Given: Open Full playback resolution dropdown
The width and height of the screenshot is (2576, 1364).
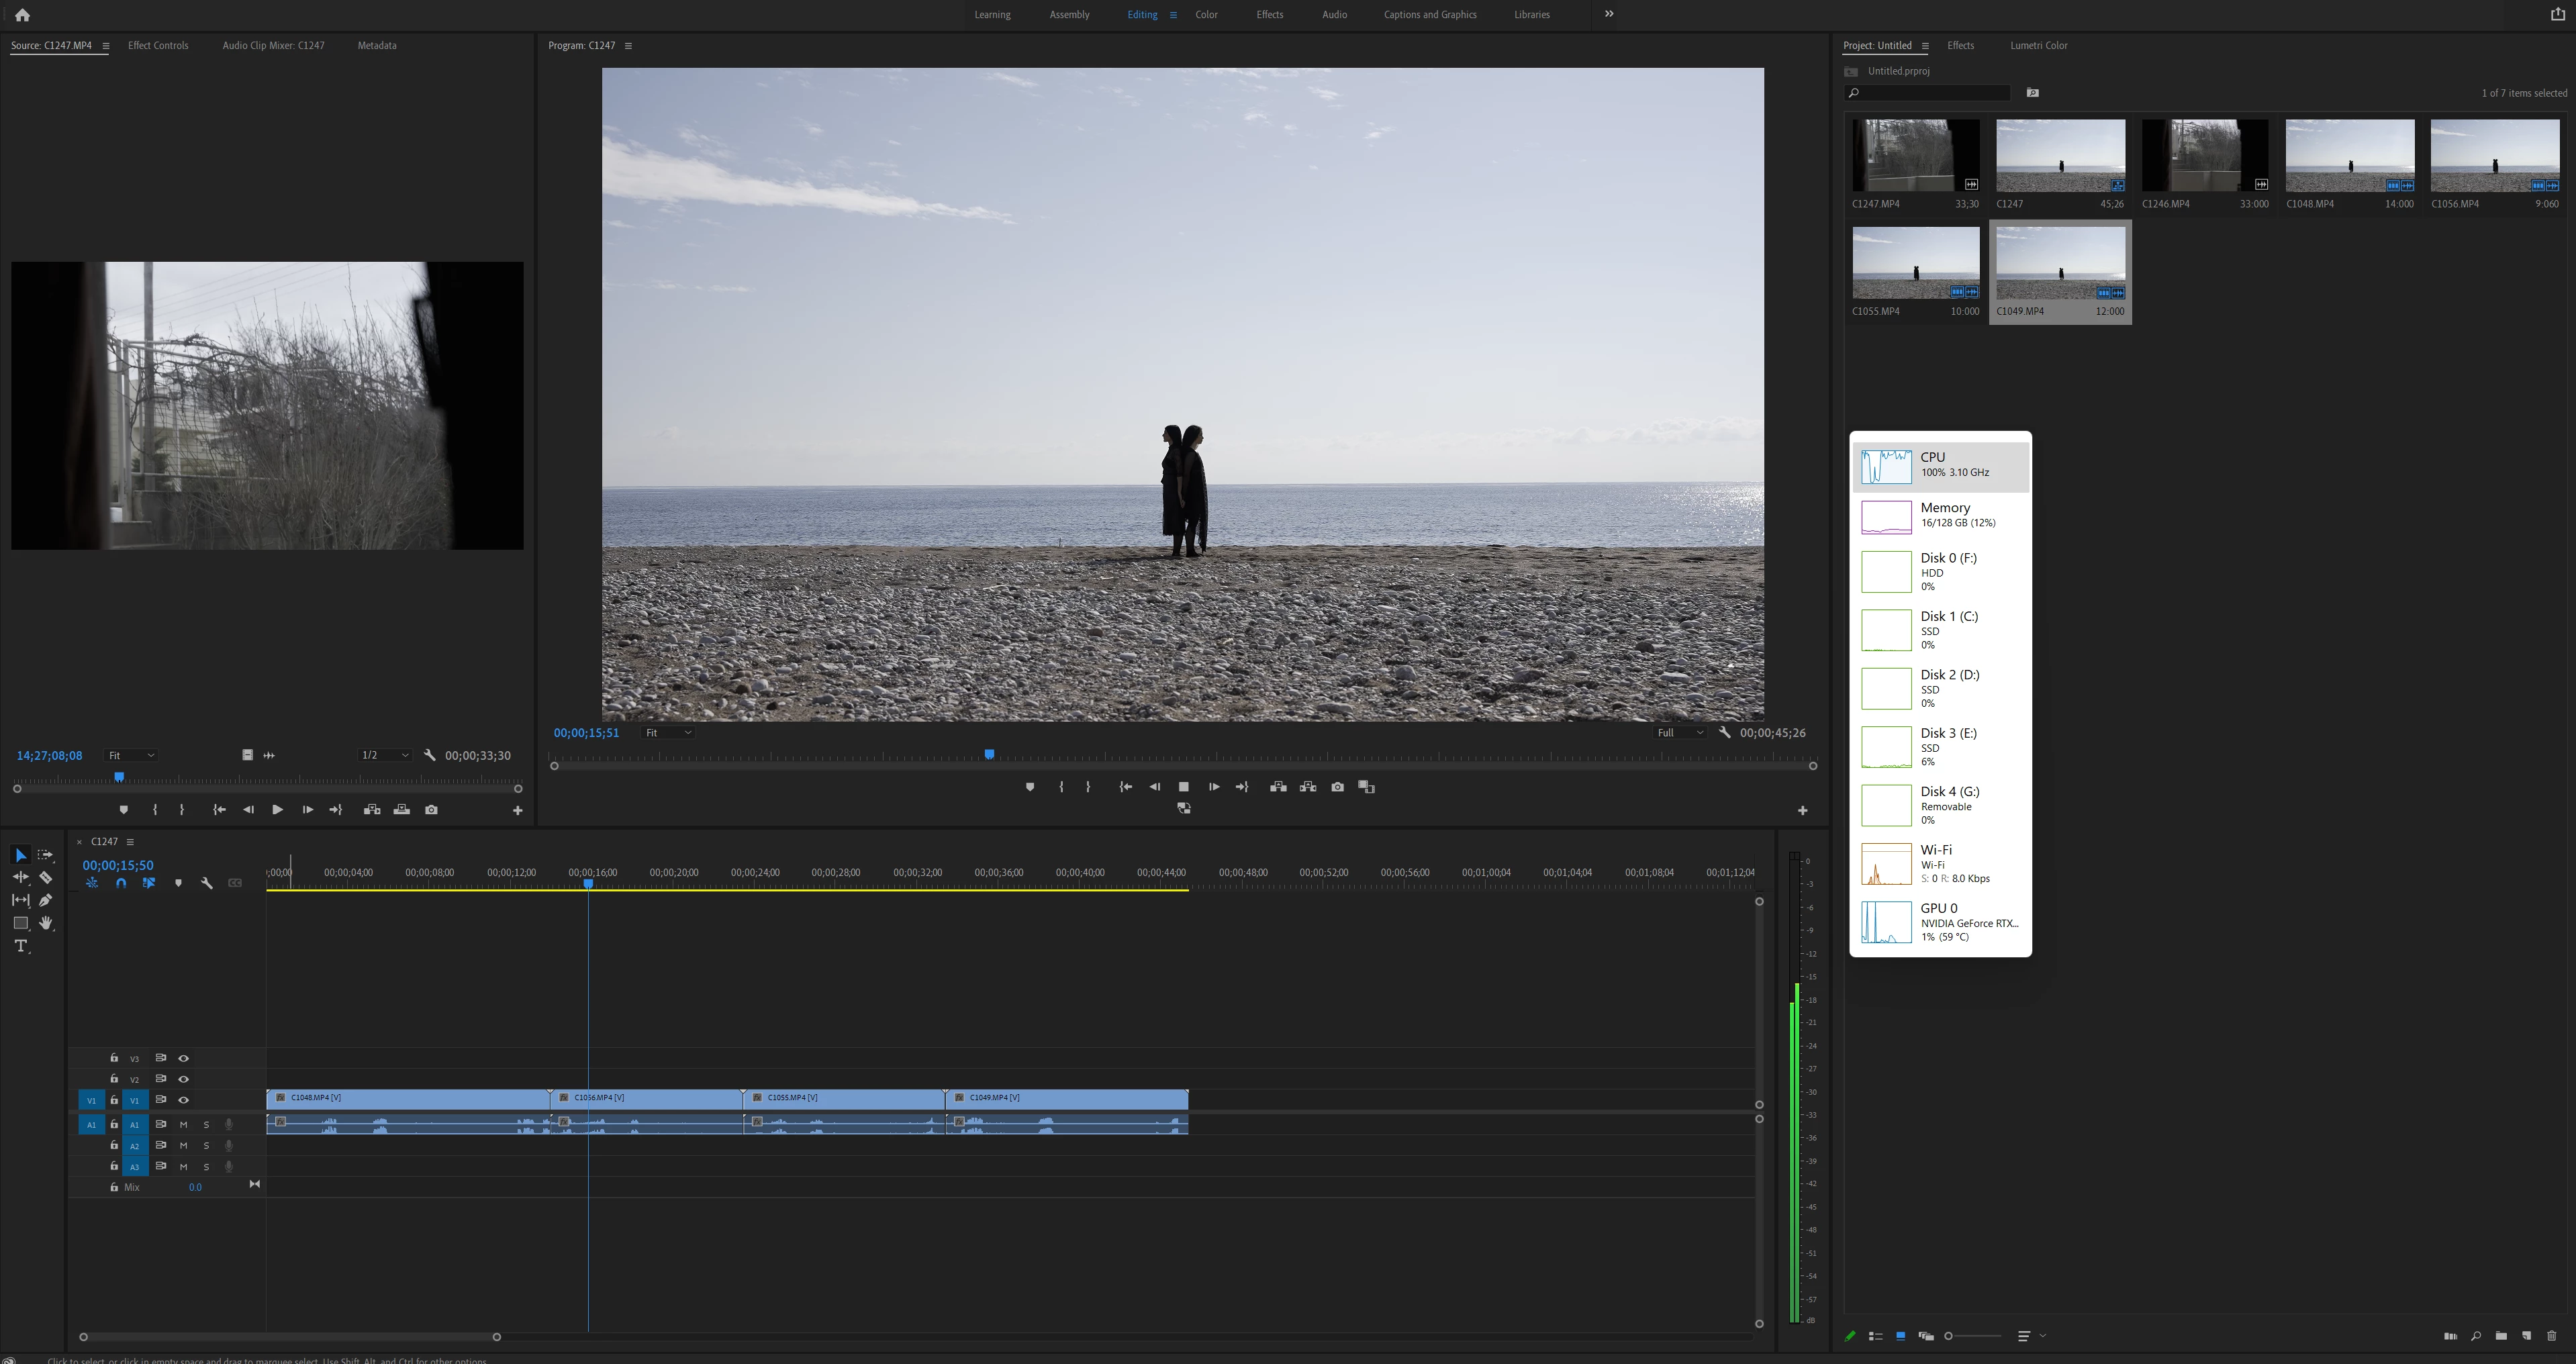Looking at the screenshot, I should pyautogui.click(x=1680, y=733).
